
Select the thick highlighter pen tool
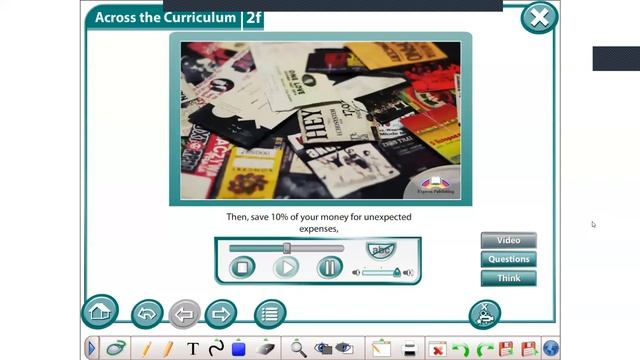(x=167, y=349)
